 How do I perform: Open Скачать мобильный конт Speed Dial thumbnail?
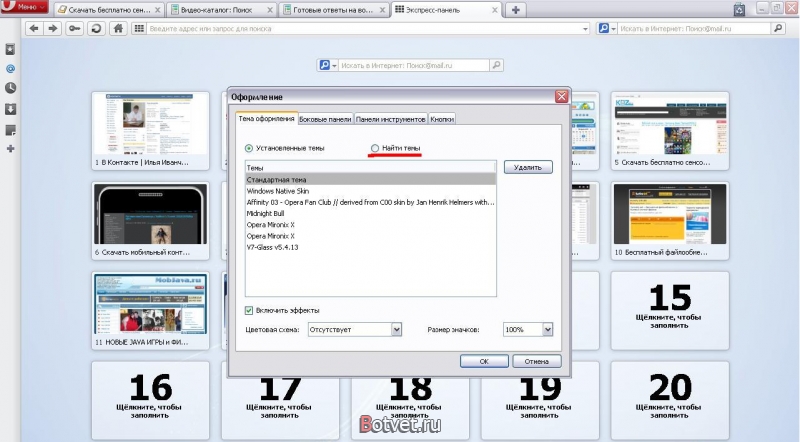[151, 220]
